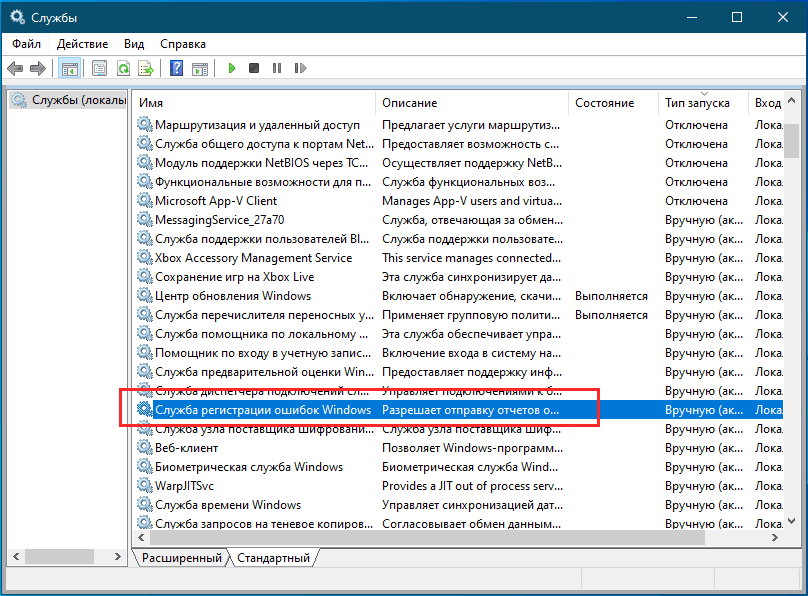Click the Start service play icon
The image size is (808, 596).
231,69
